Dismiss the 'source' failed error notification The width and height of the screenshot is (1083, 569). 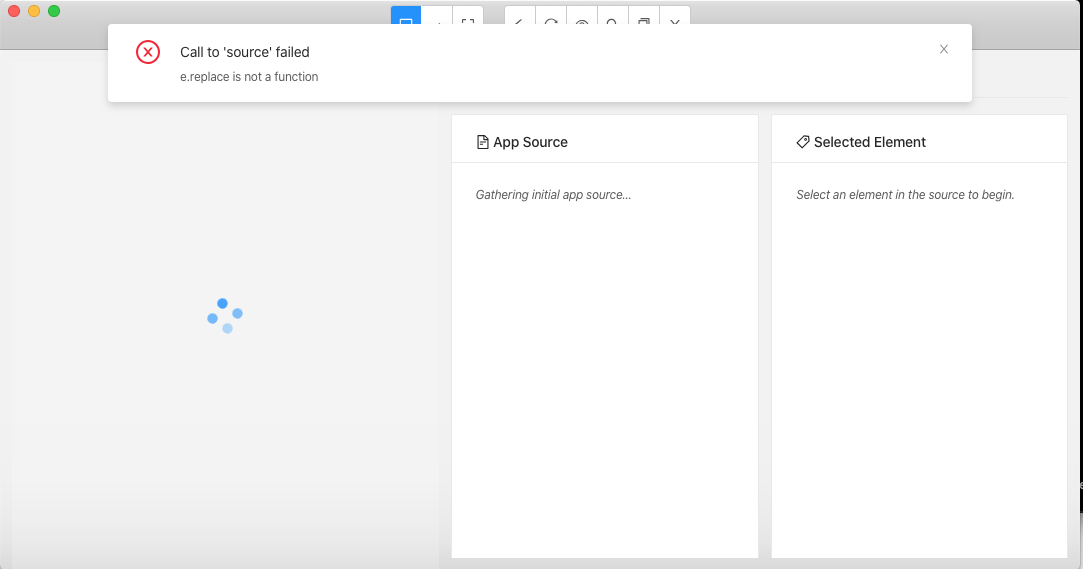[943, 49]
